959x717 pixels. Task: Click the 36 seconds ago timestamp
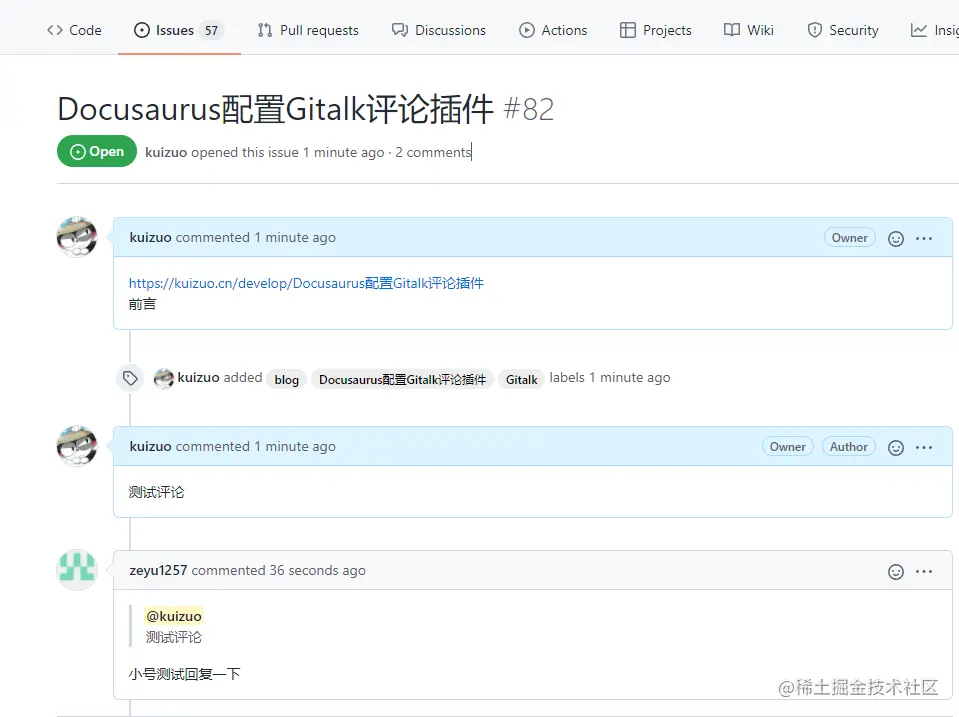317,570
